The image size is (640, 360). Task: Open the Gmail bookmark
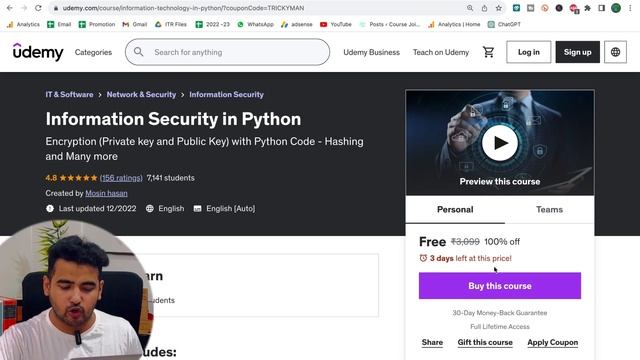(x=135, y=24)
